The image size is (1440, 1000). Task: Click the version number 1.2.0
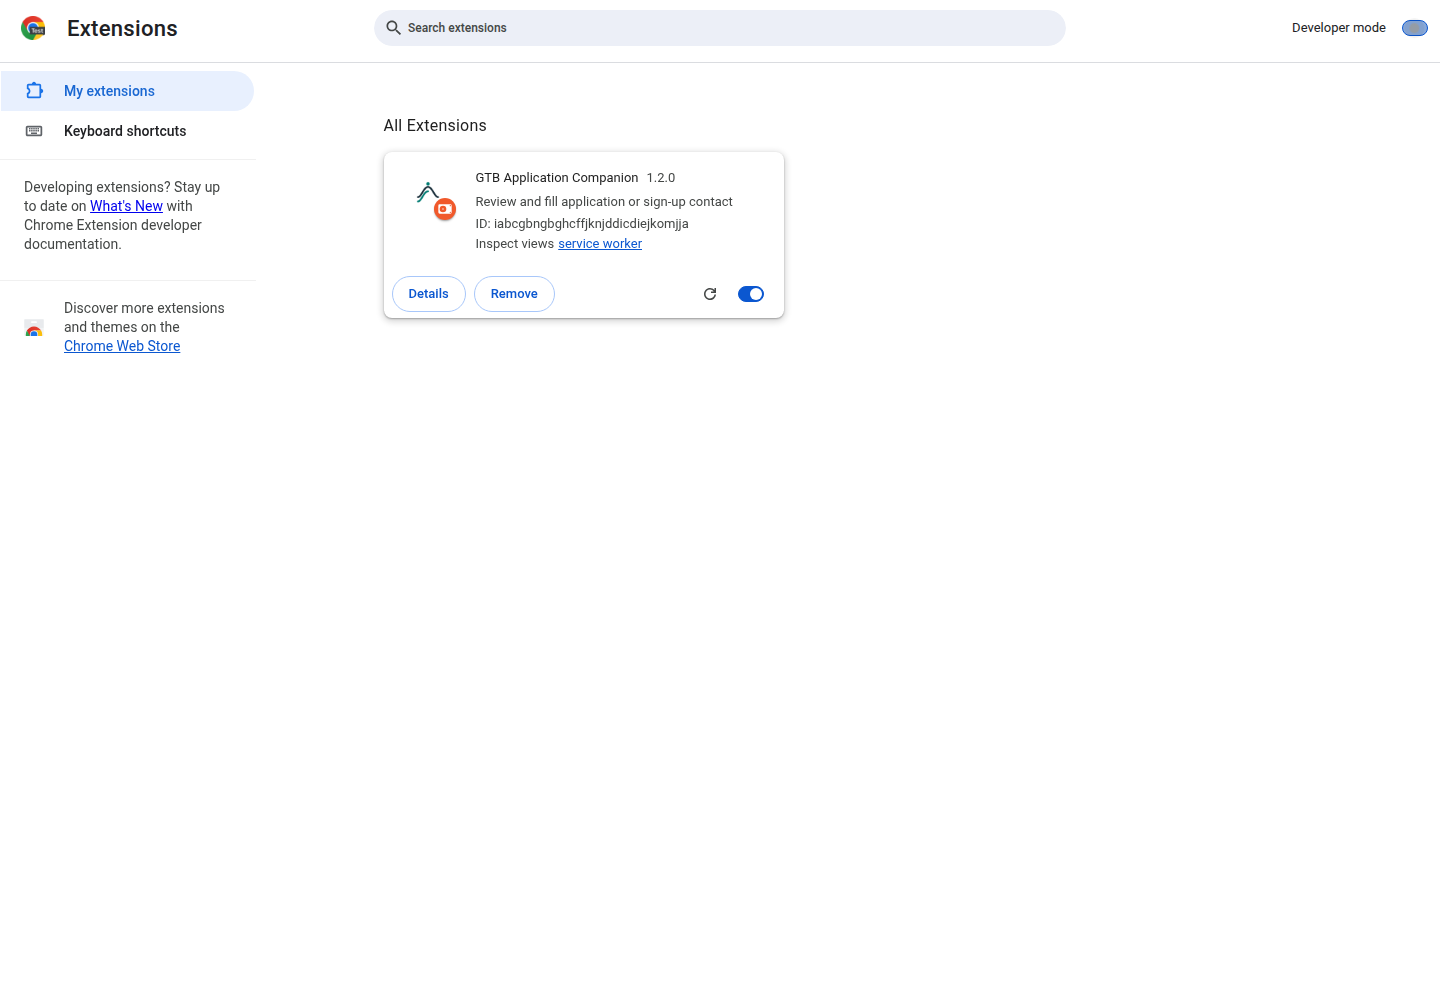pos(661,178)
